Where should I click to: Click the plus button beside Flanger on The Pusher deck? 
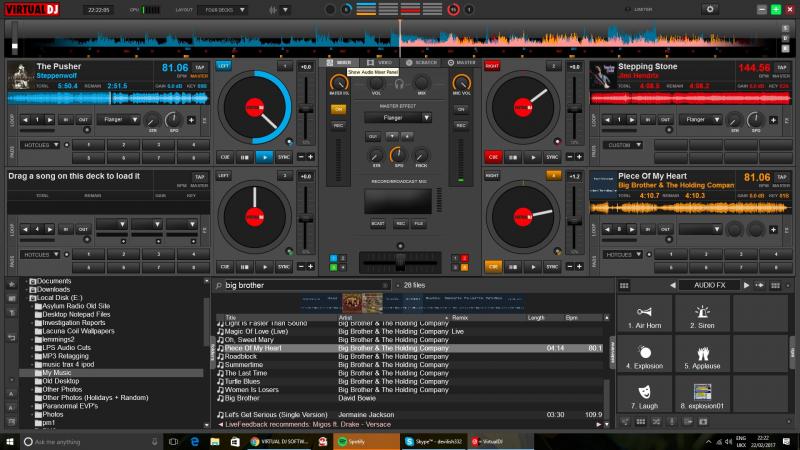191,120
